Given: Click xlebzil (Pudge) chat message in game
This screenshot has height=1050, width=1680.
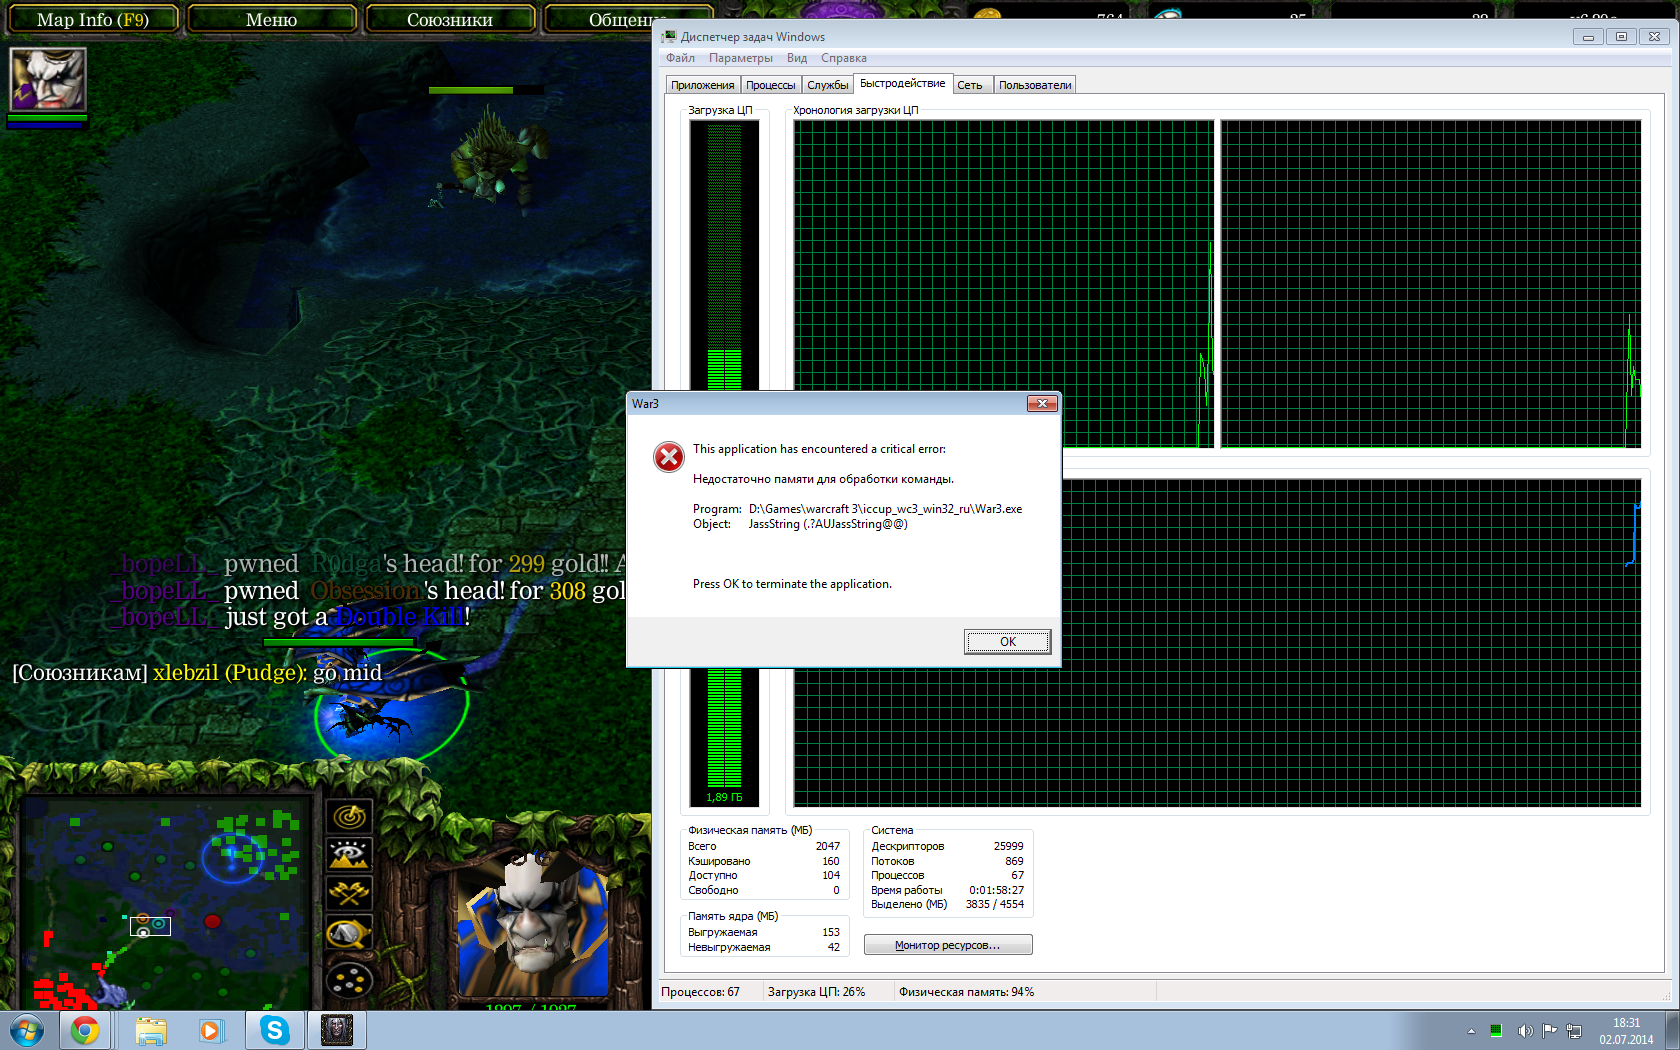Looking at the screenshot, I should click(197, 672).
